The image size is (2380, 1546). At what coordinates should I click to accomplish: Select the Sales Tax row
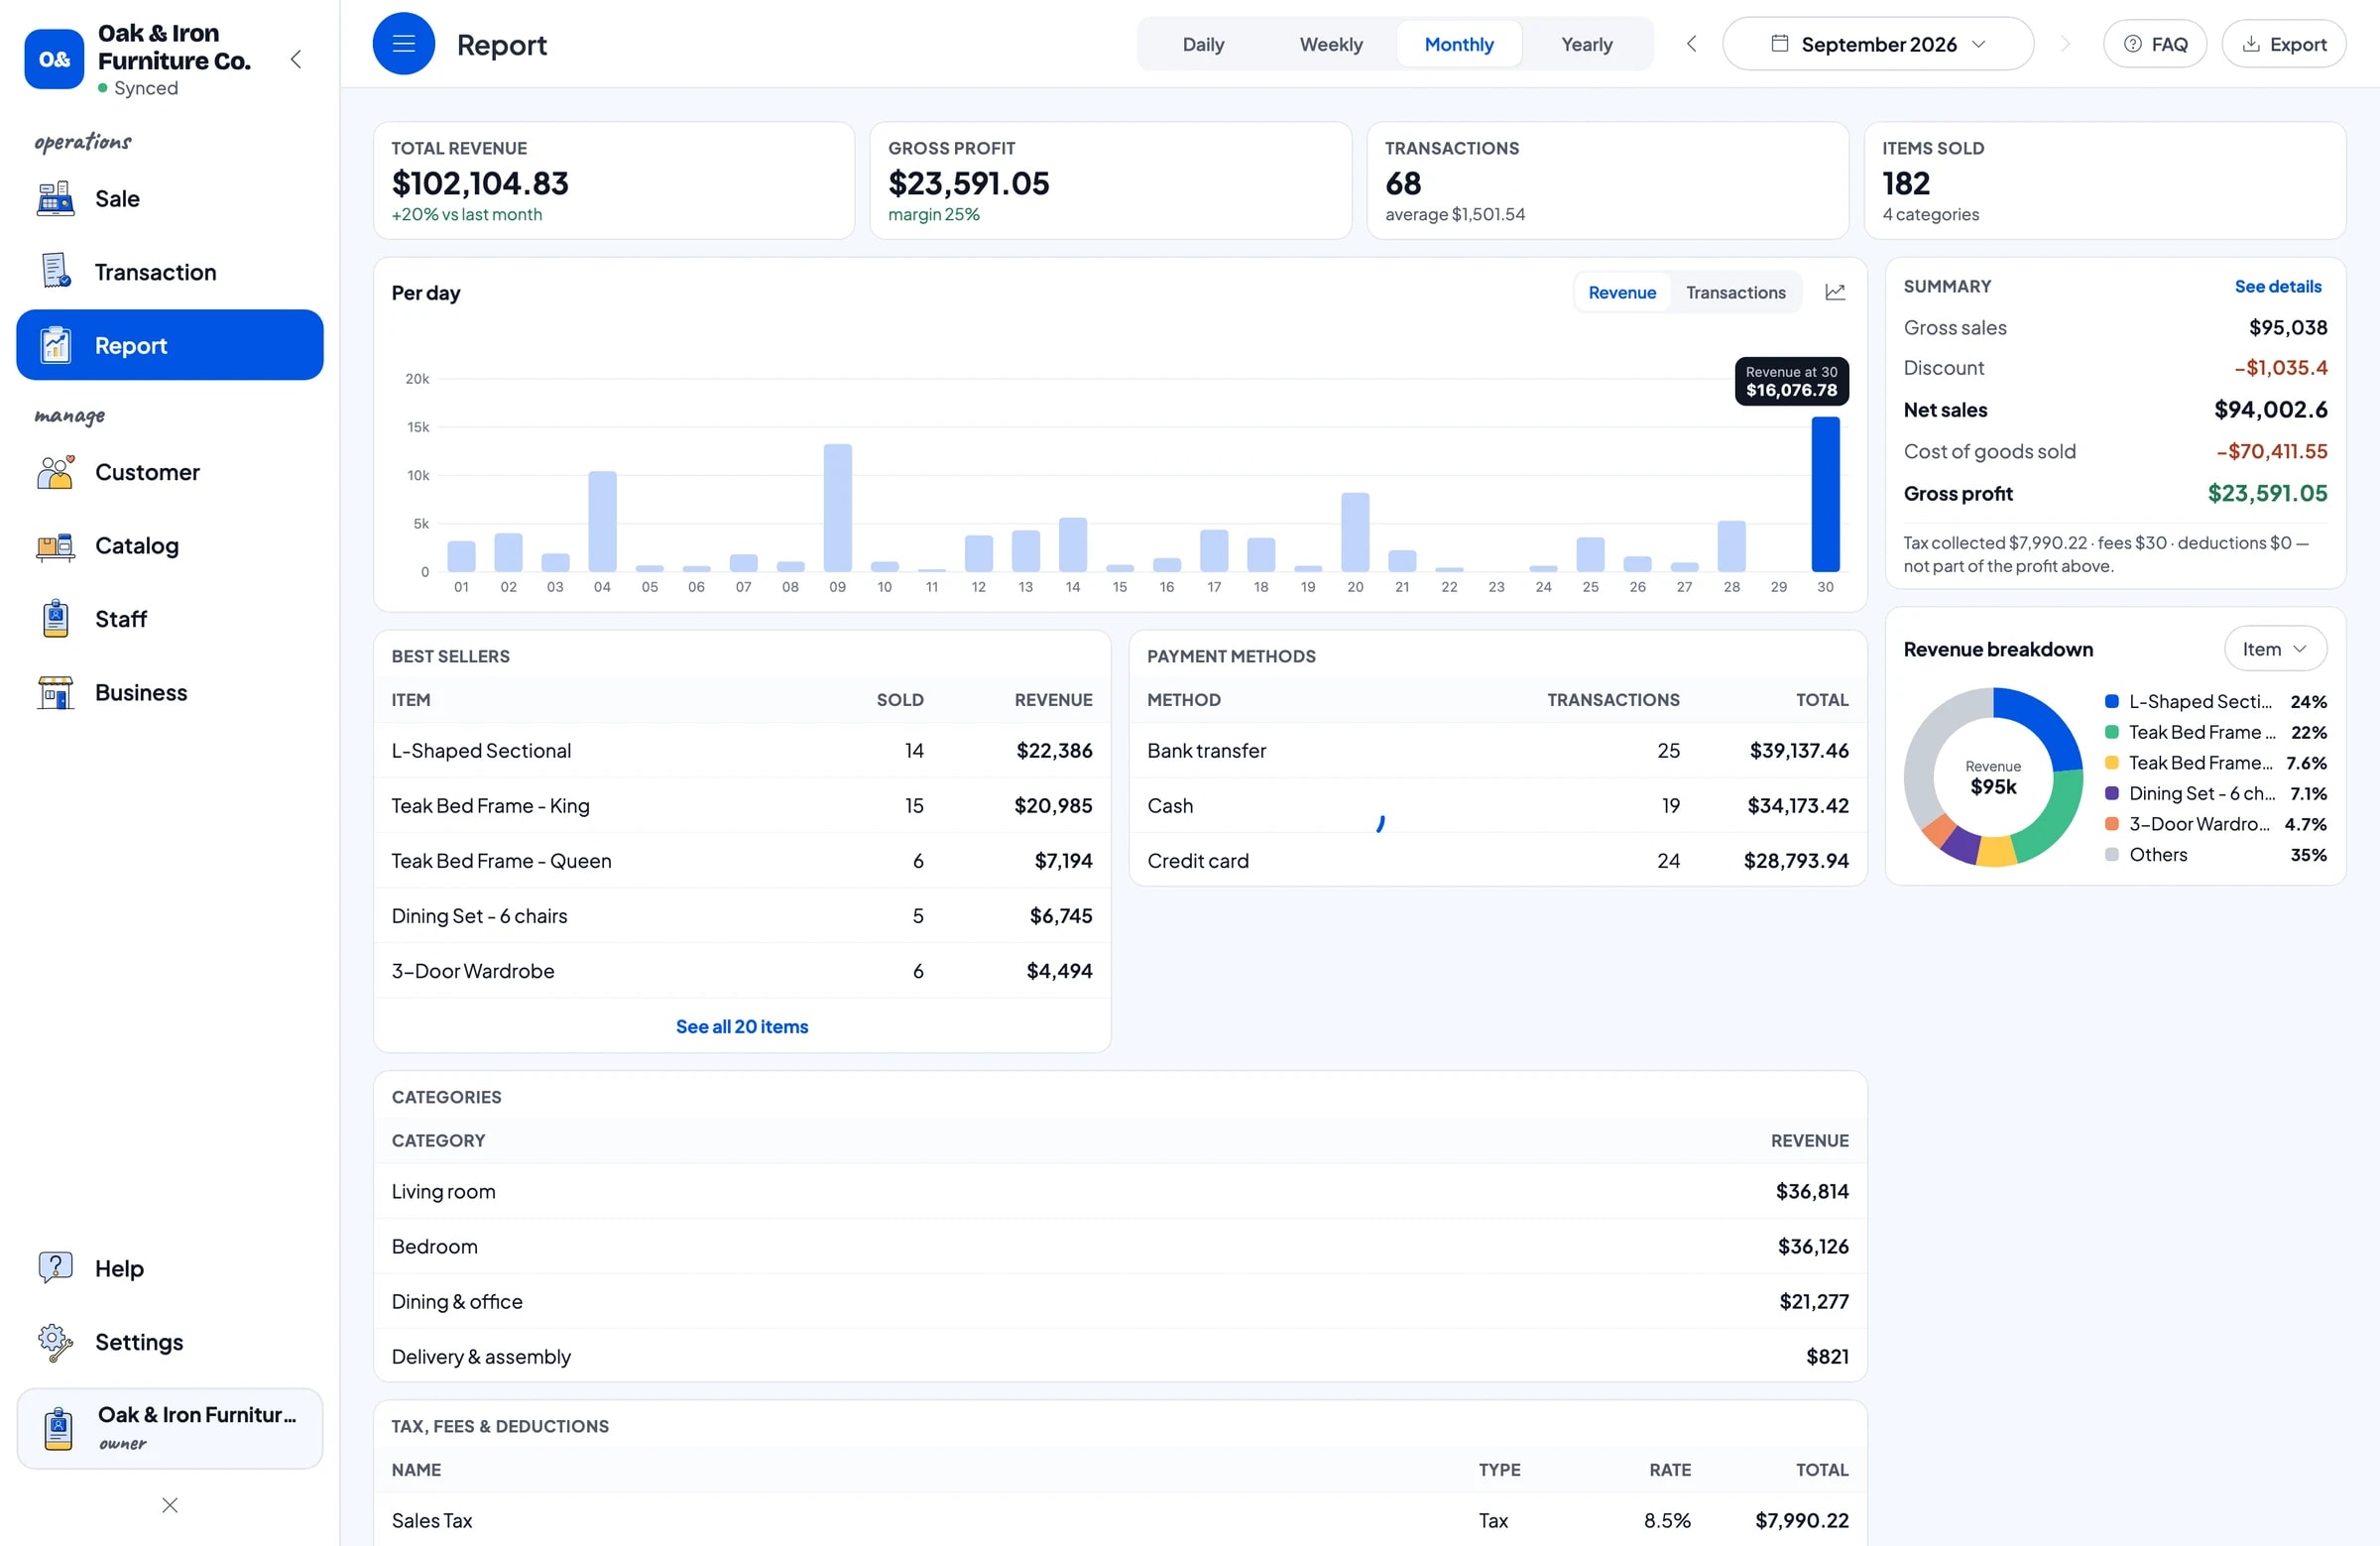click(1120, 1521)
